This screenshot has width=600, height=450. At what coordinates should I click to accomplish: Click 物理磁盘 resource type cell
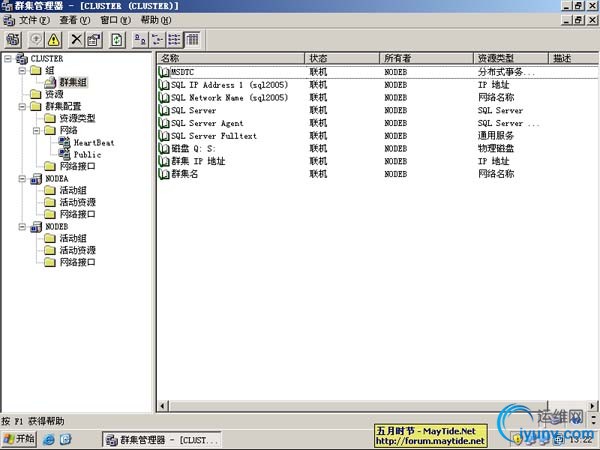(x=496, y=148)
